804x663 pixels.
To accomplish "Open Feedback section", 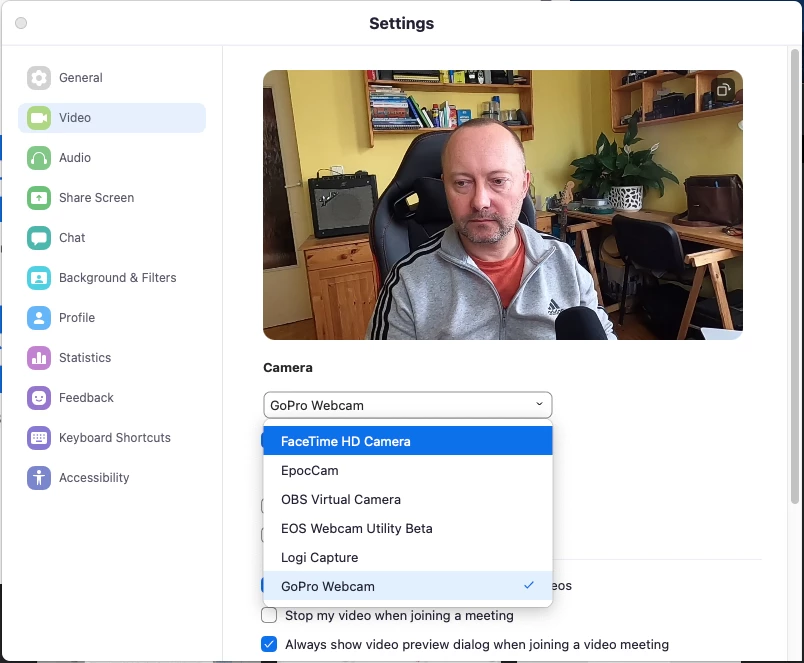I will (x=112, y=398).
